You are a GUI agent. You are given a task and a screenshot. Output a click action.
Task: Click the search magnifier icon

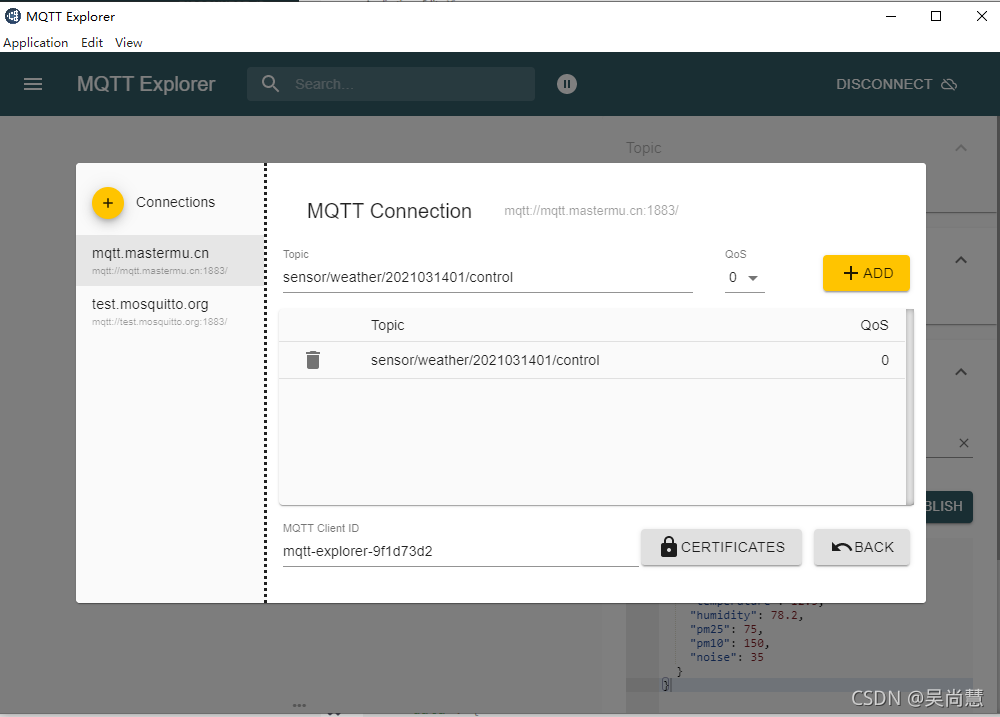(270, 84)
